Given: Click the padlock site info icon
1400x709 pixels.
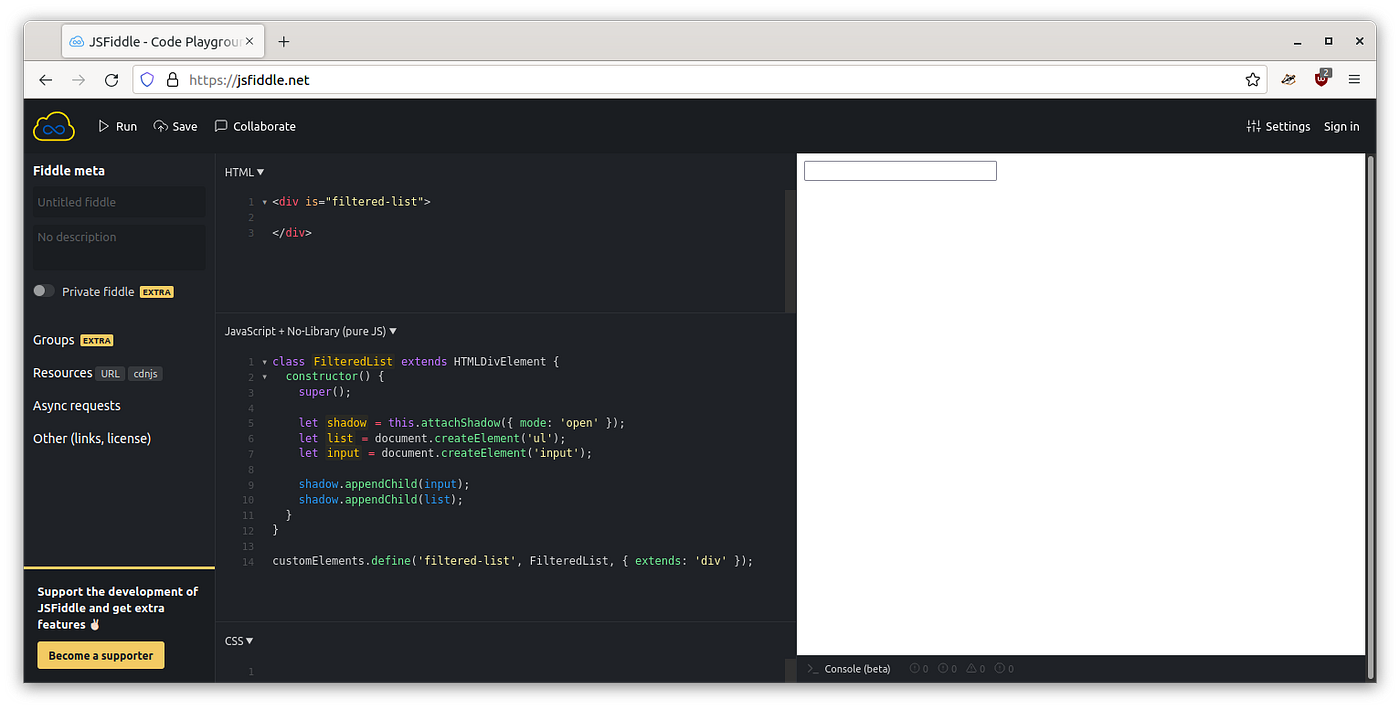Looking at the screenshot, I should coord(172,80).
